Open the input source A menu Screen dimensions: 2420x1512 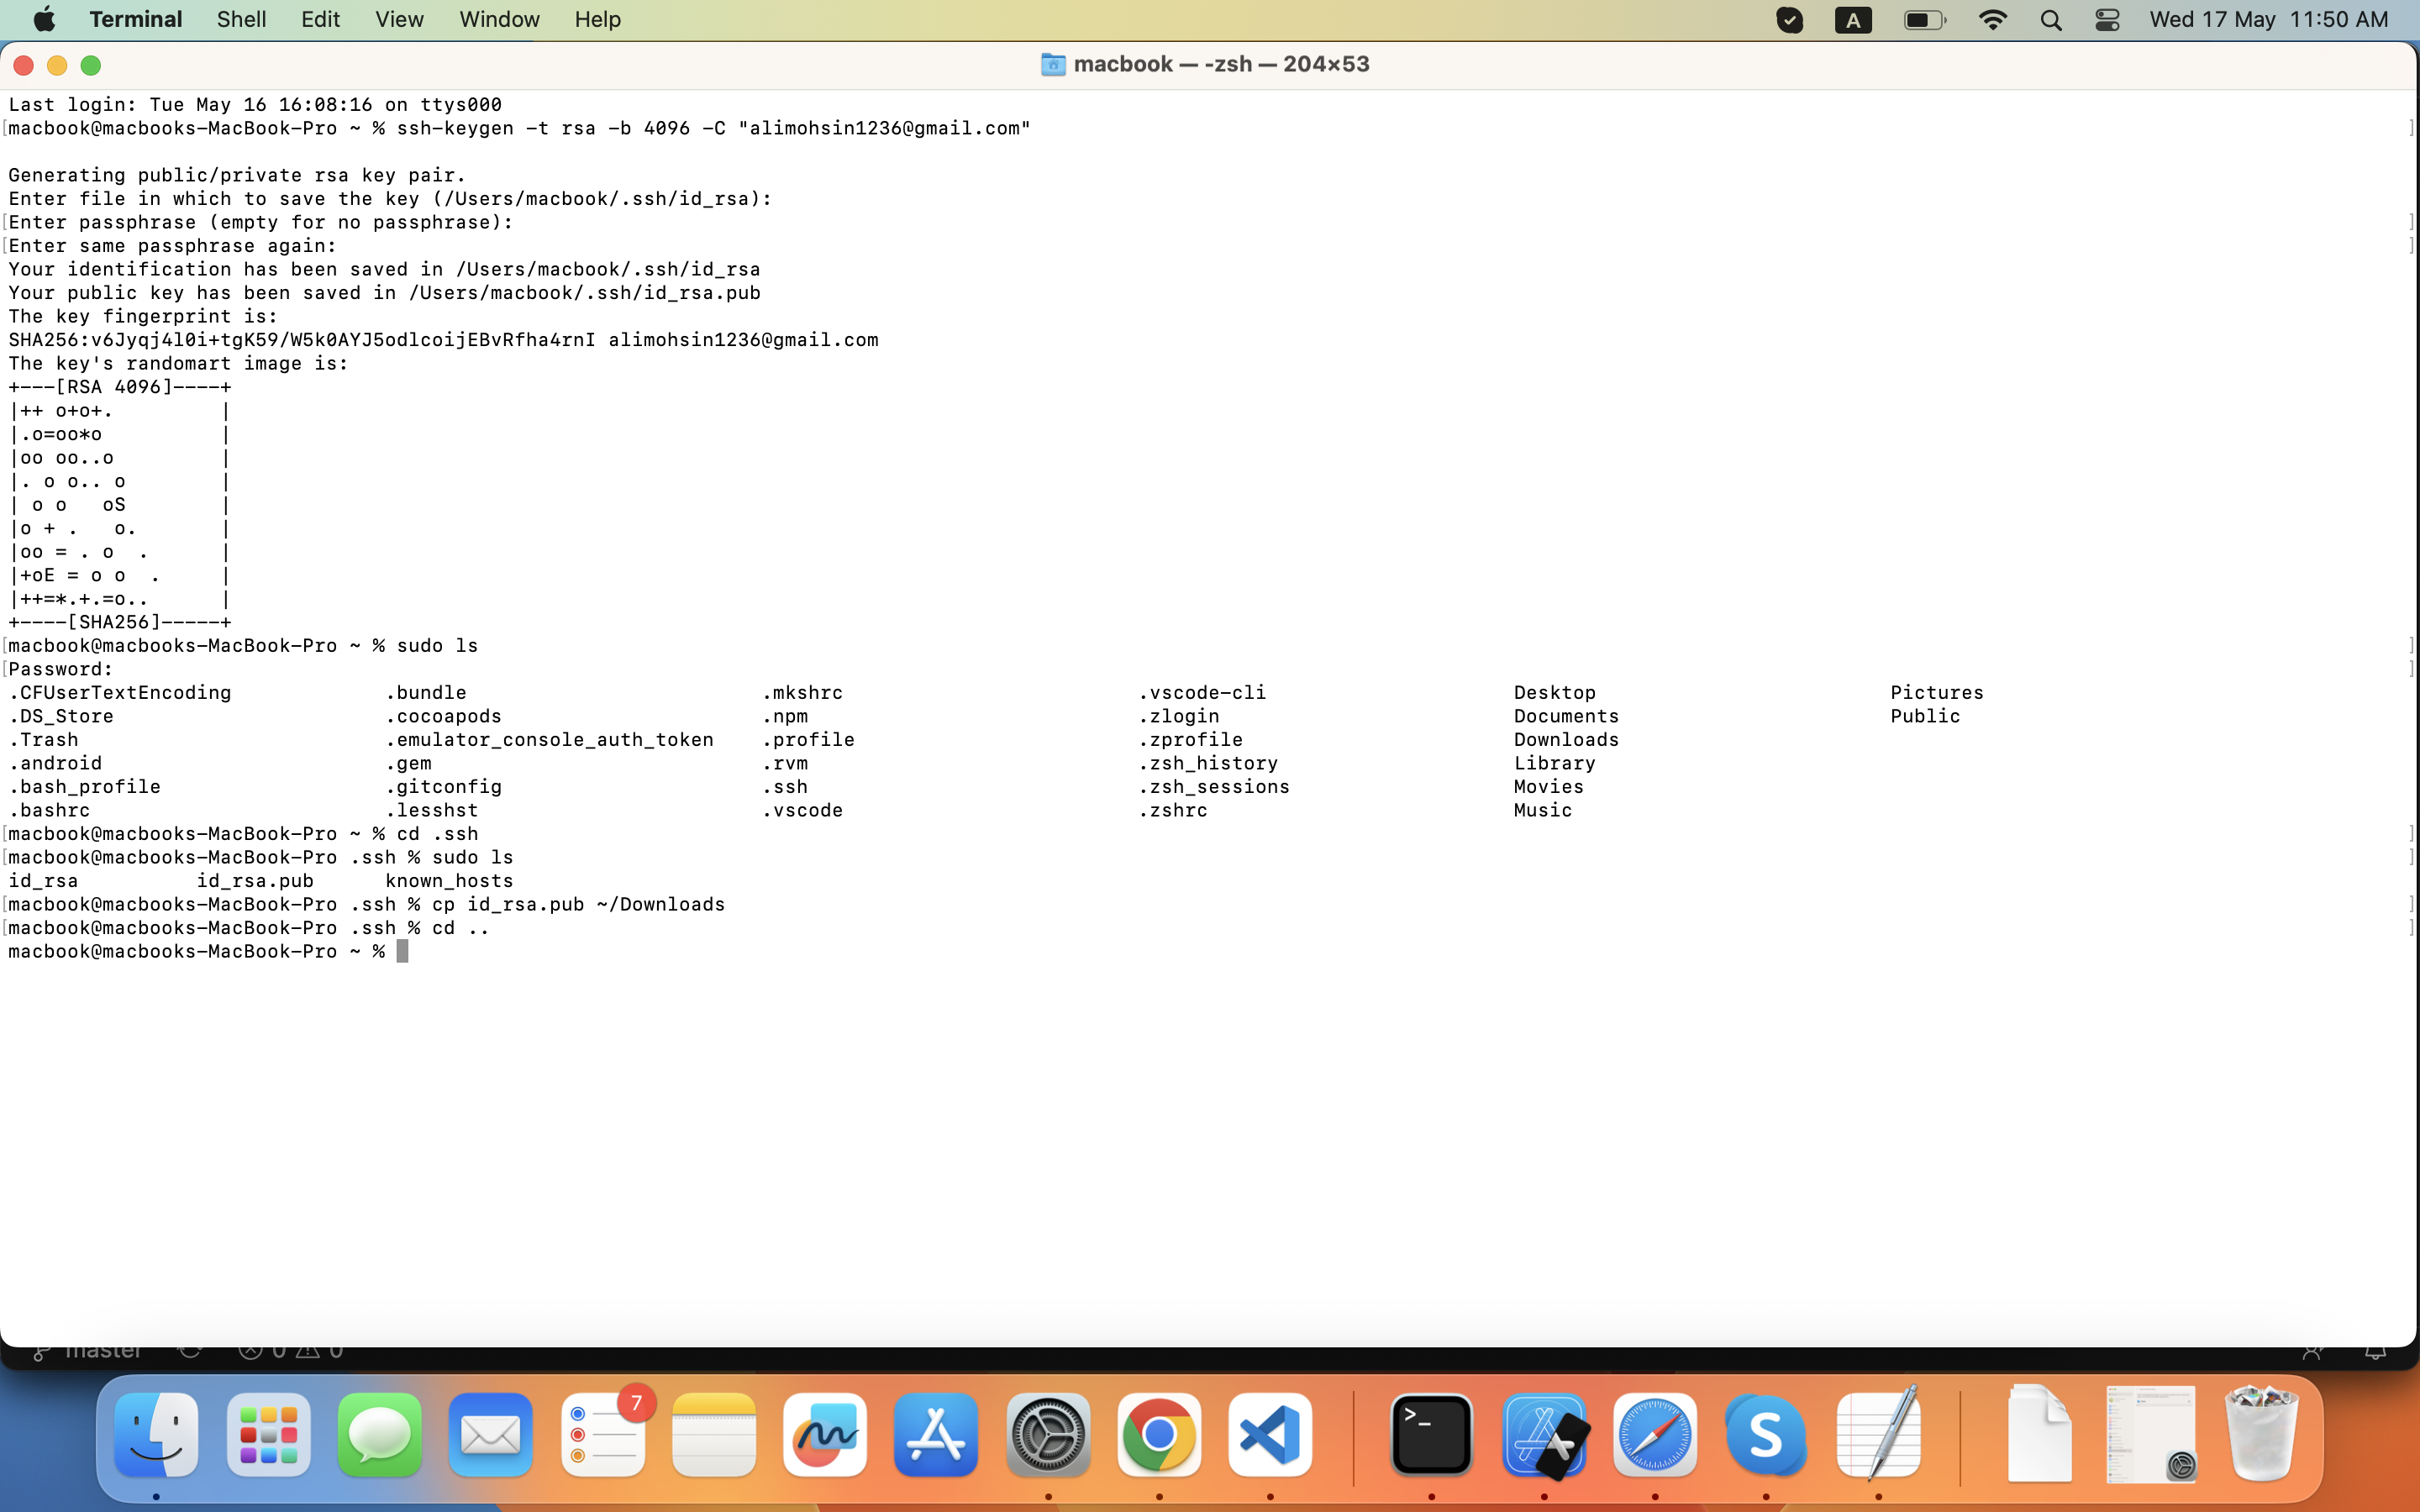coord(1853,20)
